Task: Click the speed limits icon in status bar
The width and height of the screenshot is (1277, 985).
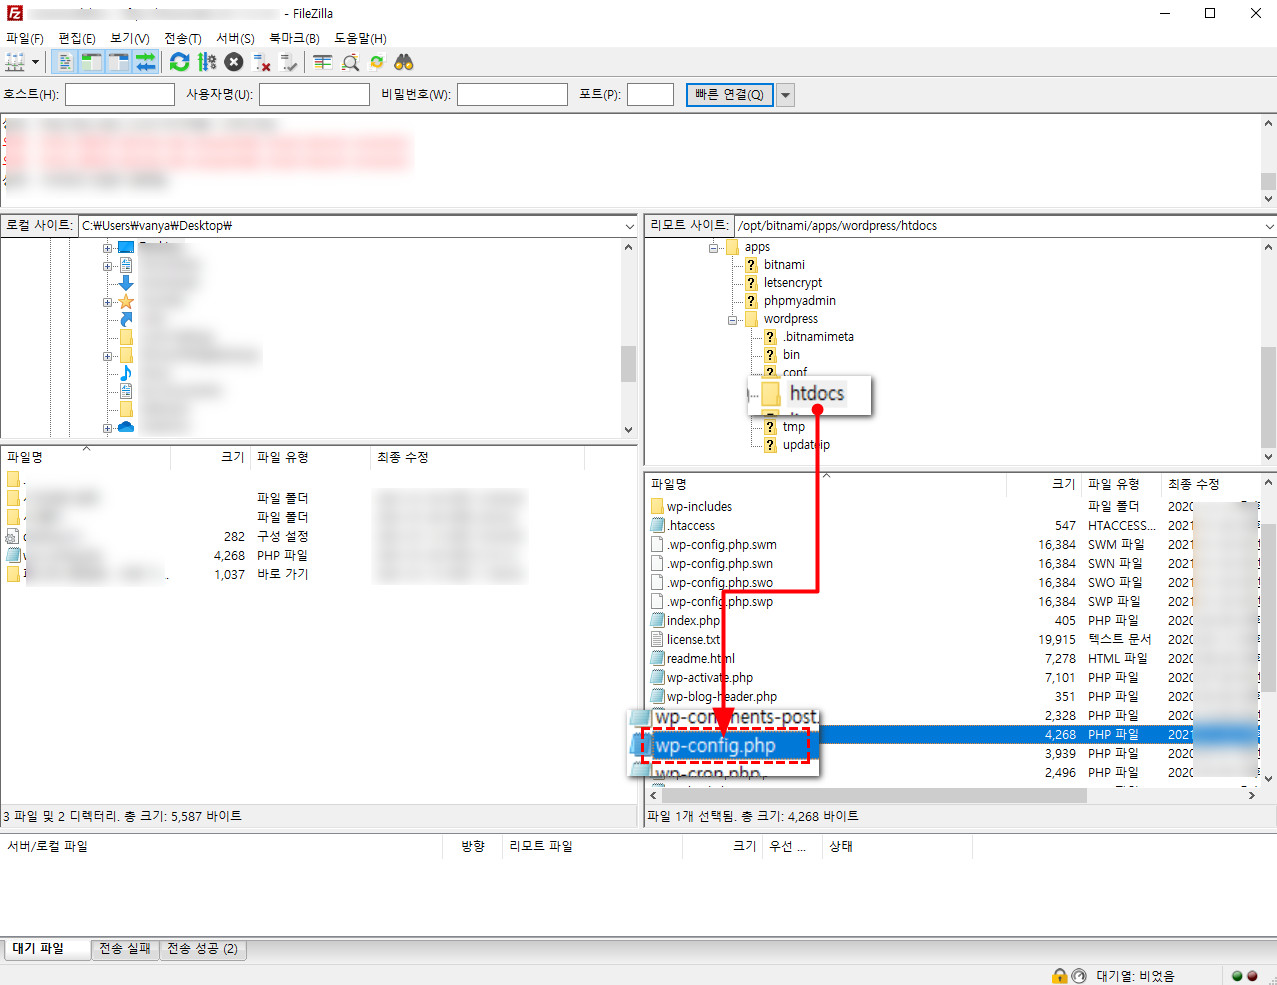Action: [1079, 976]
